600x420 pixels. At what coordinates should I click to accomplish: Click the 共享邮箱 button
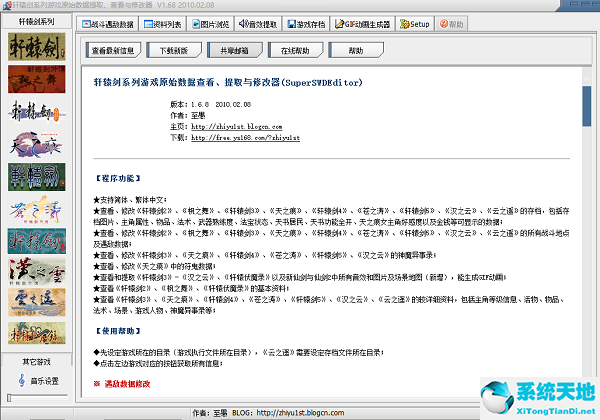click(x=235, y=50)
